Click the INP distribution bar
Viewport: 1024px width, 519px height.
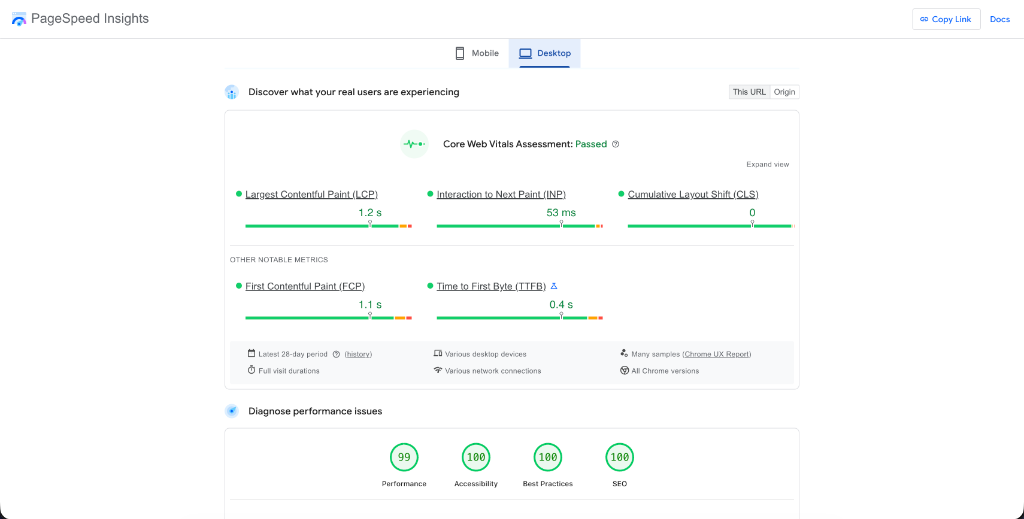point(519,226)
